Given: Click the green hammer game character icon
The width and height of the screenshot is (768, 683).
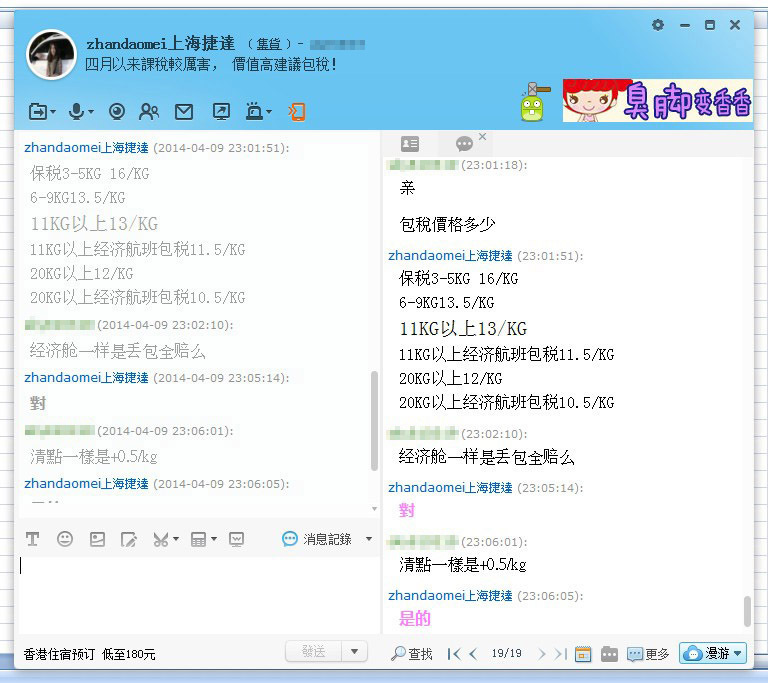Looking at the screenshot, I should point(534,102).
